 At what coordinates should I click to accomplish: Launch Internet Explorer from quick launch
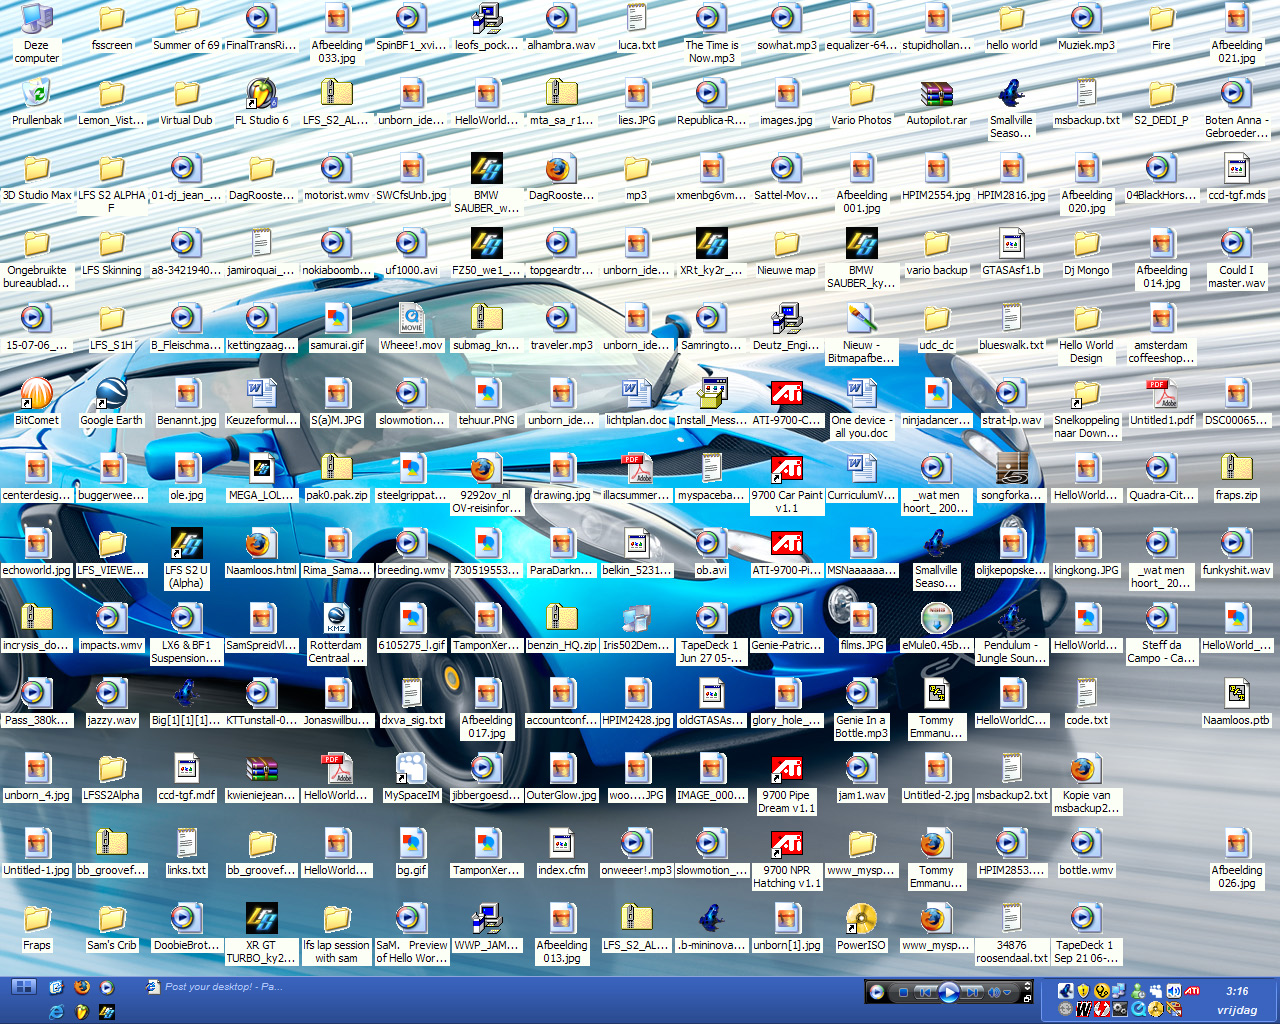coord(57,1011)
